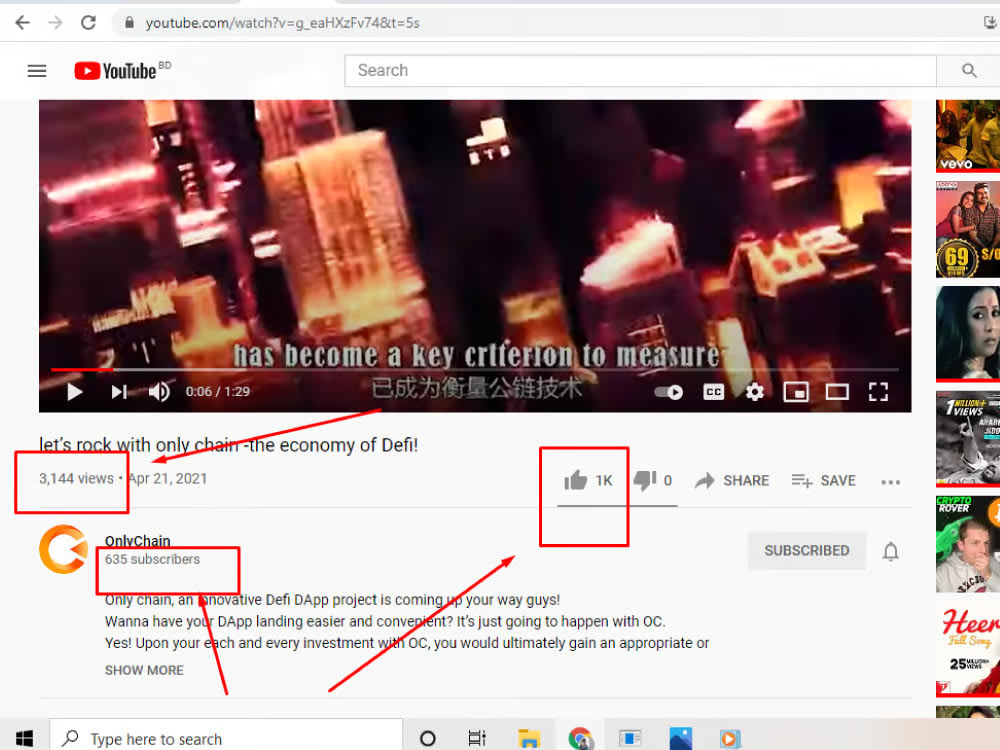Image resolution: width=1000 pixels, height=750 pixels.
Task: Open Task View in the taskbar
Action: pyautogui.click(x=476, y=739)
